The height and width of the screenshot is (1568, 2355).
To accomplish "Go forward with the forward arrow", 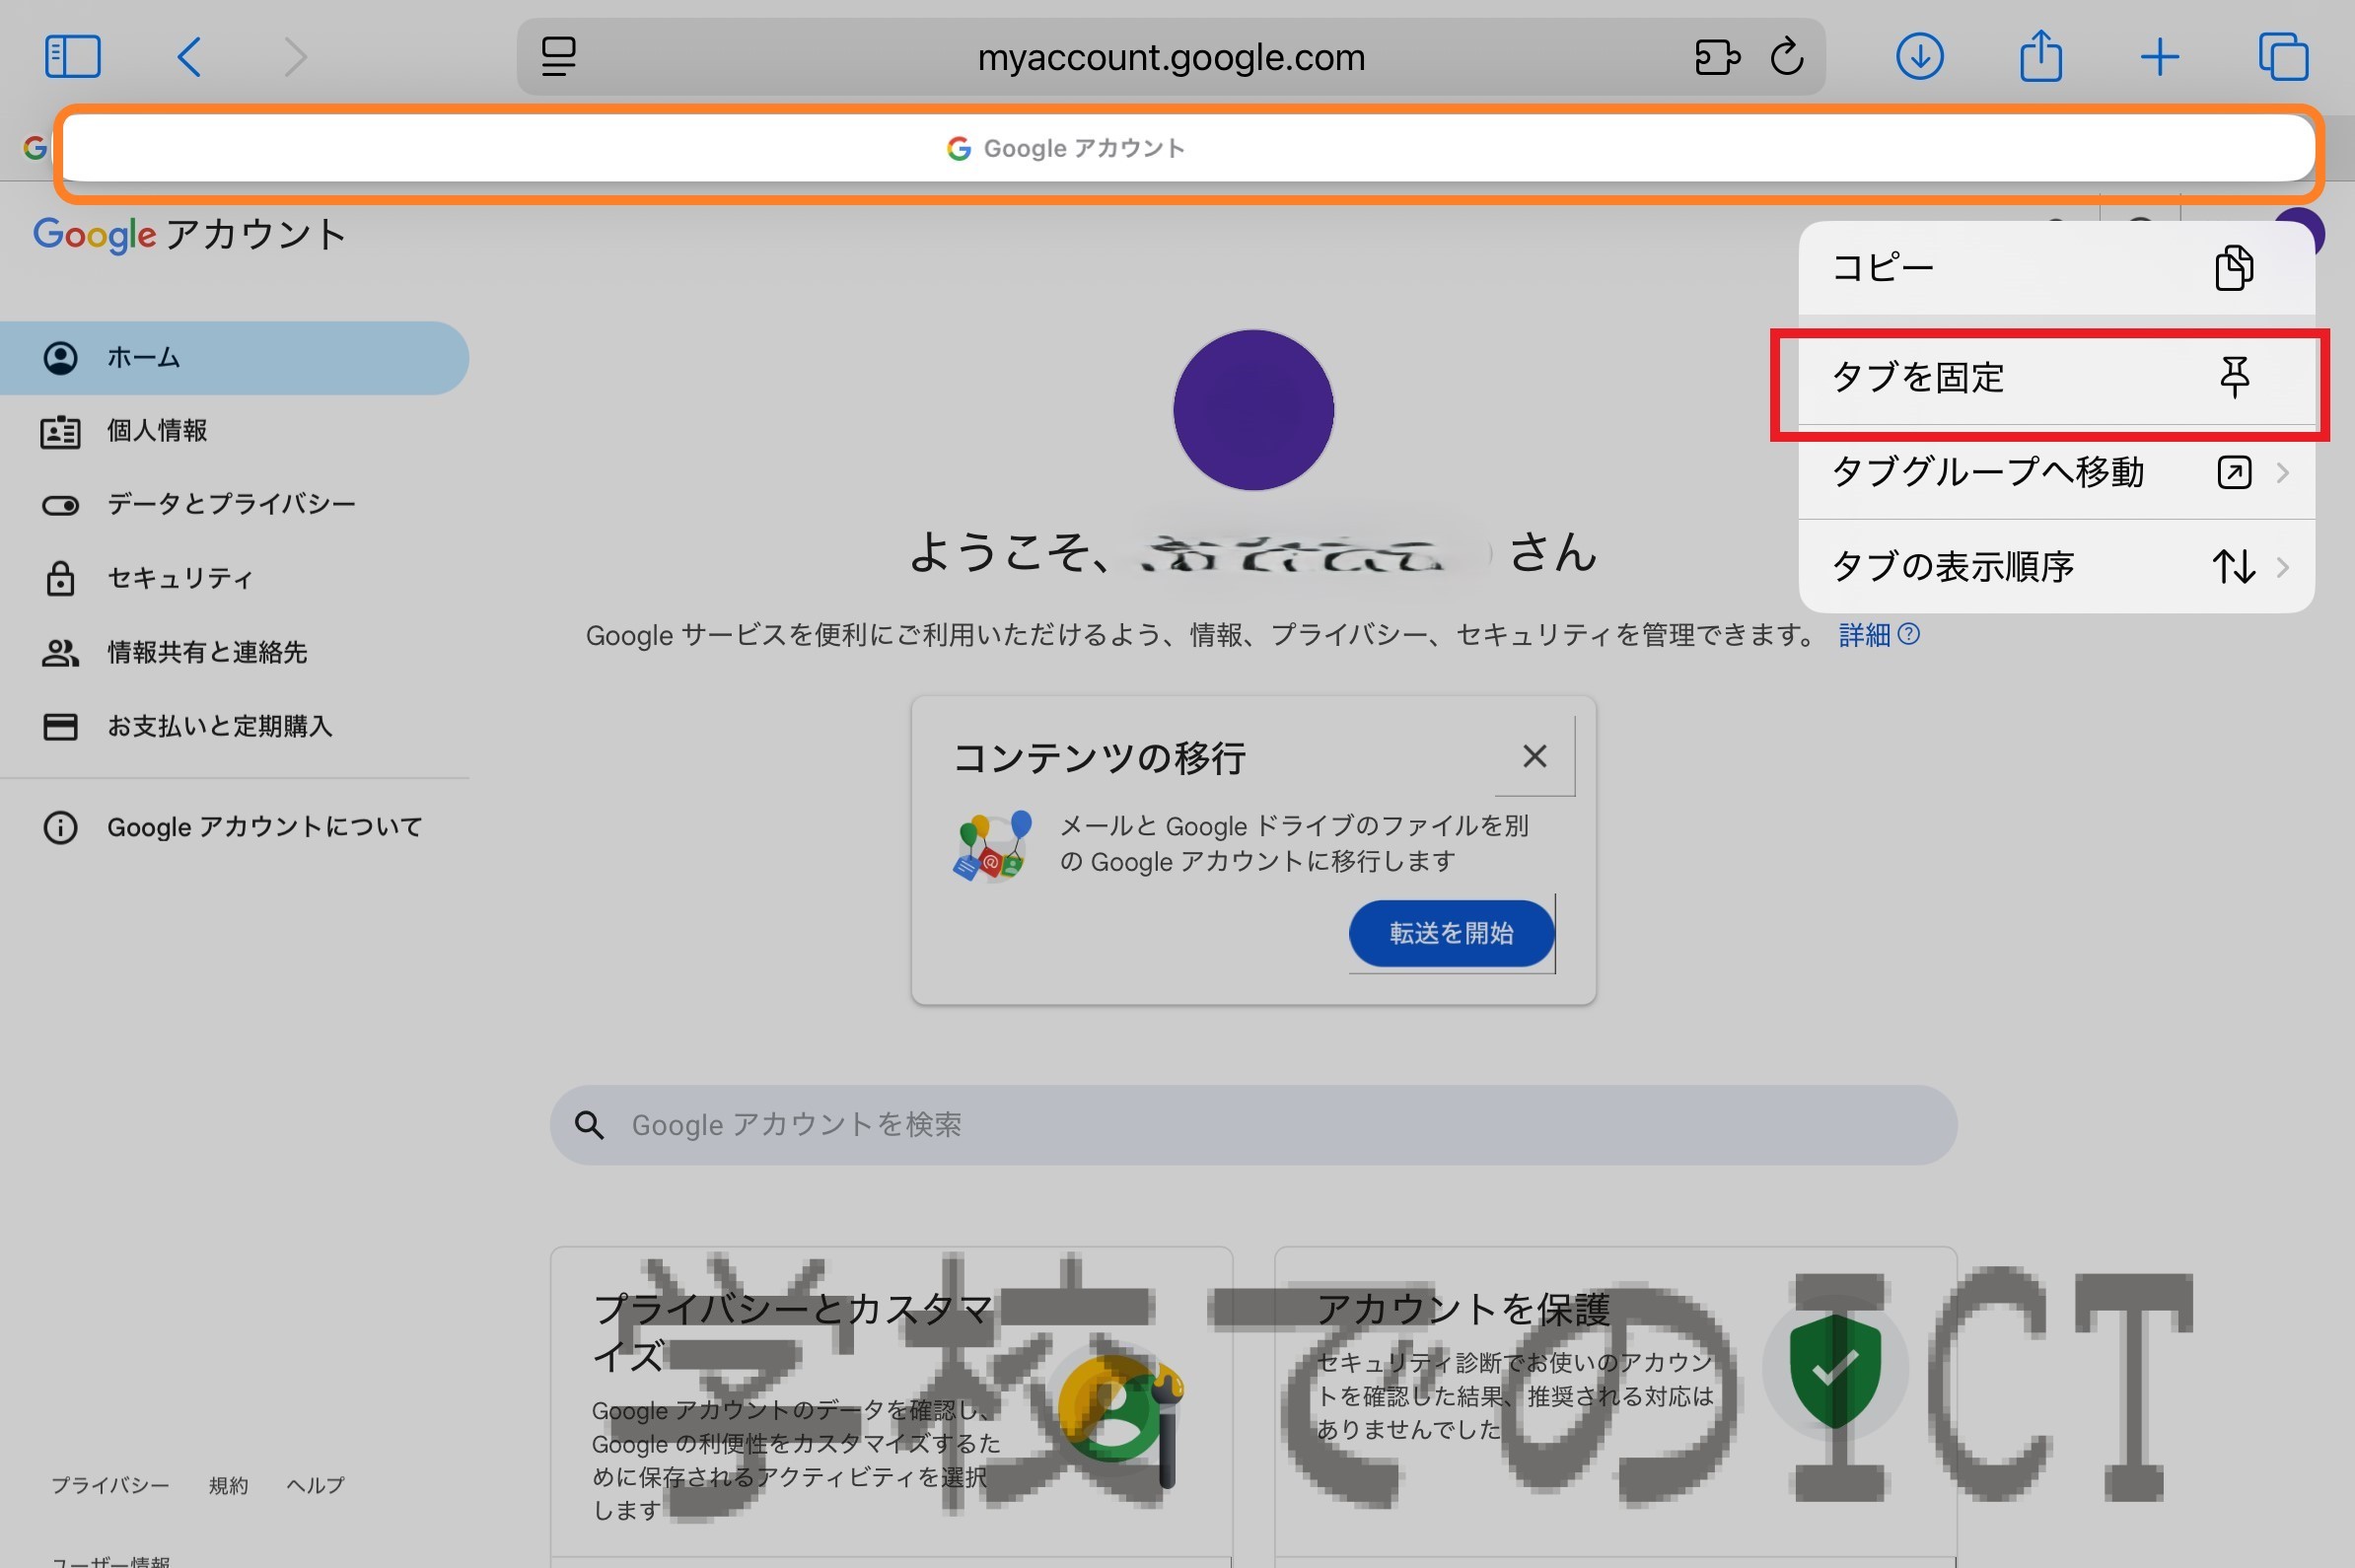I will tap(295, 56).
